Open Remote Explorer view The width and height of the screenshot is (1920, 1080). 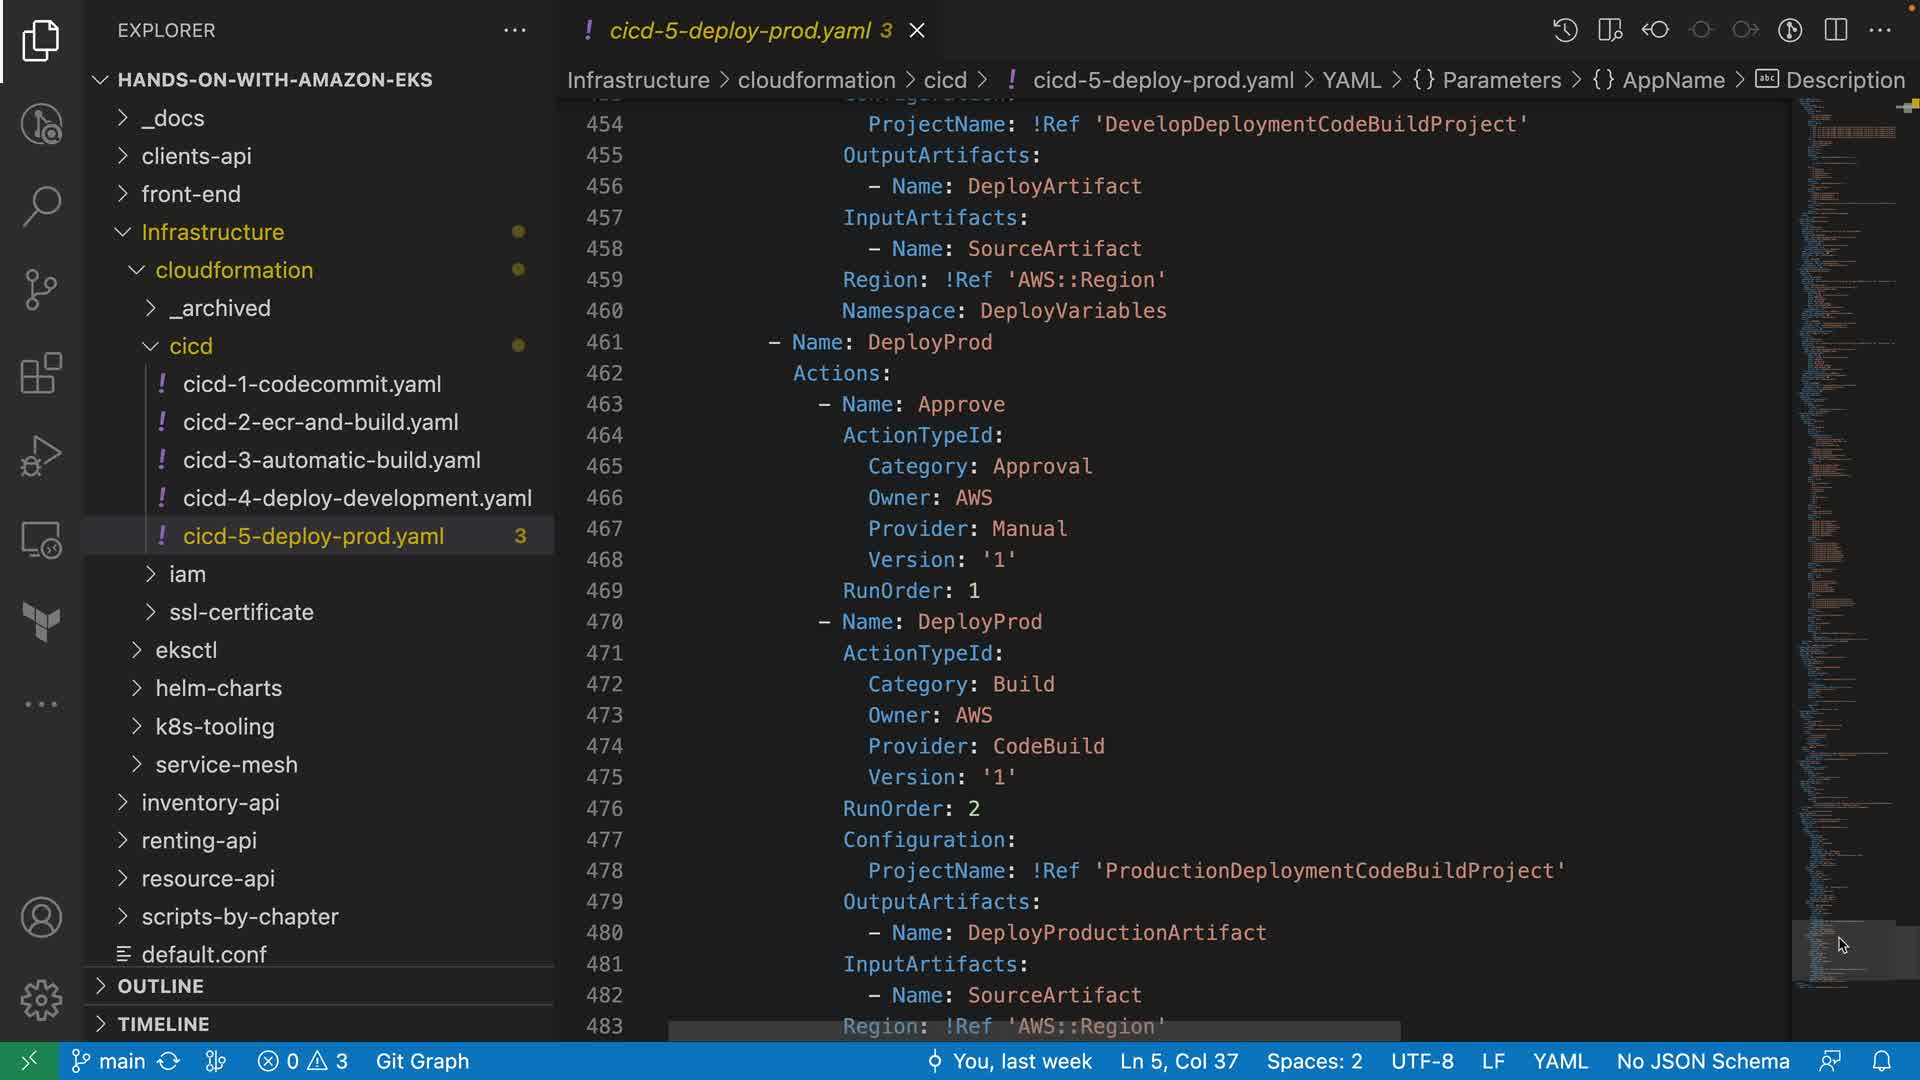(x=41, y=540)
